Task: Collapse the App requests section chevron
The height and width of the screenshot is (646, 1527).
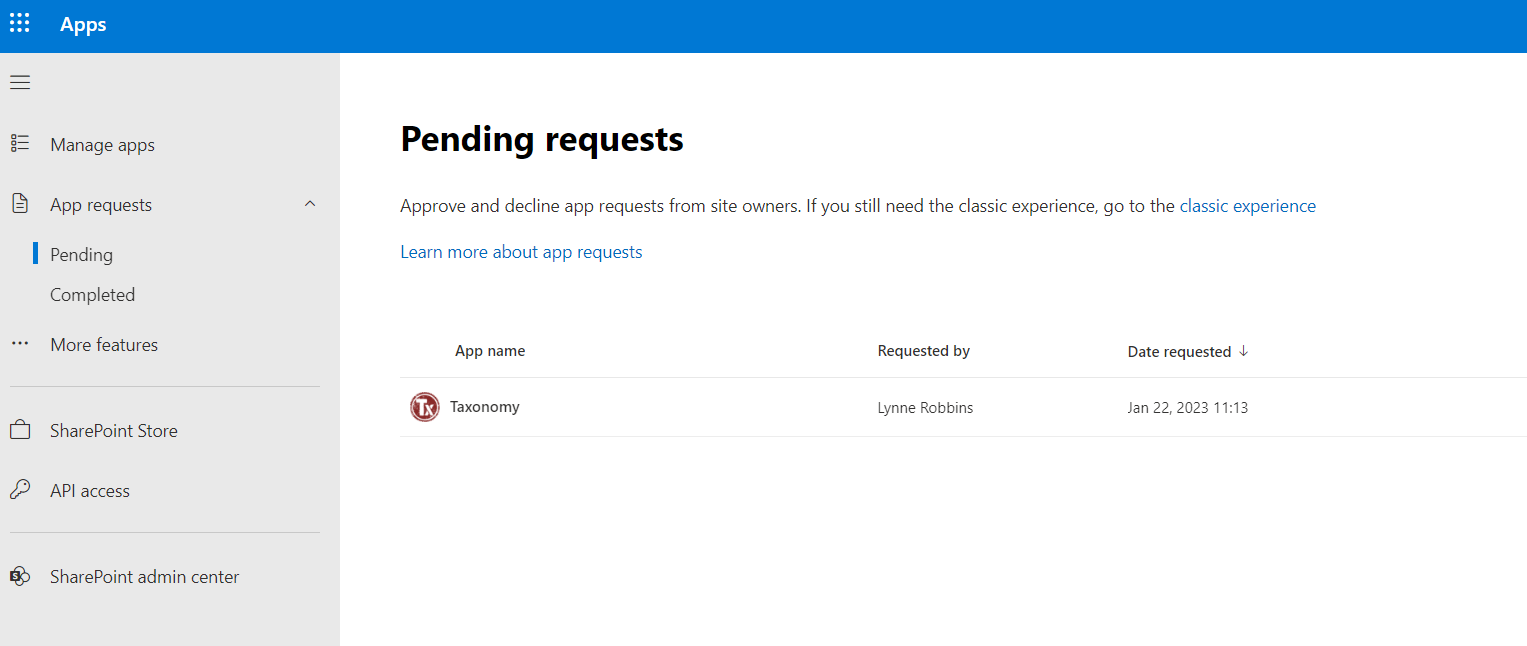Action: click(x=310, y=204)
